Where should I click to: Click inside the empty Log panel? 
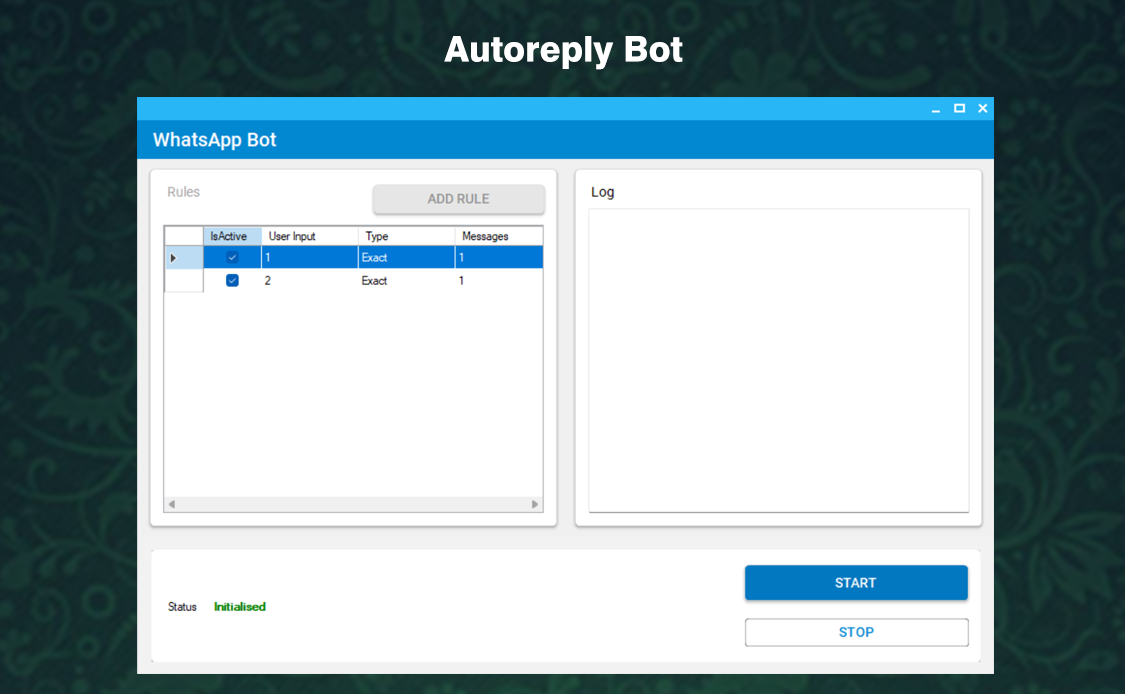coord(778,360)
